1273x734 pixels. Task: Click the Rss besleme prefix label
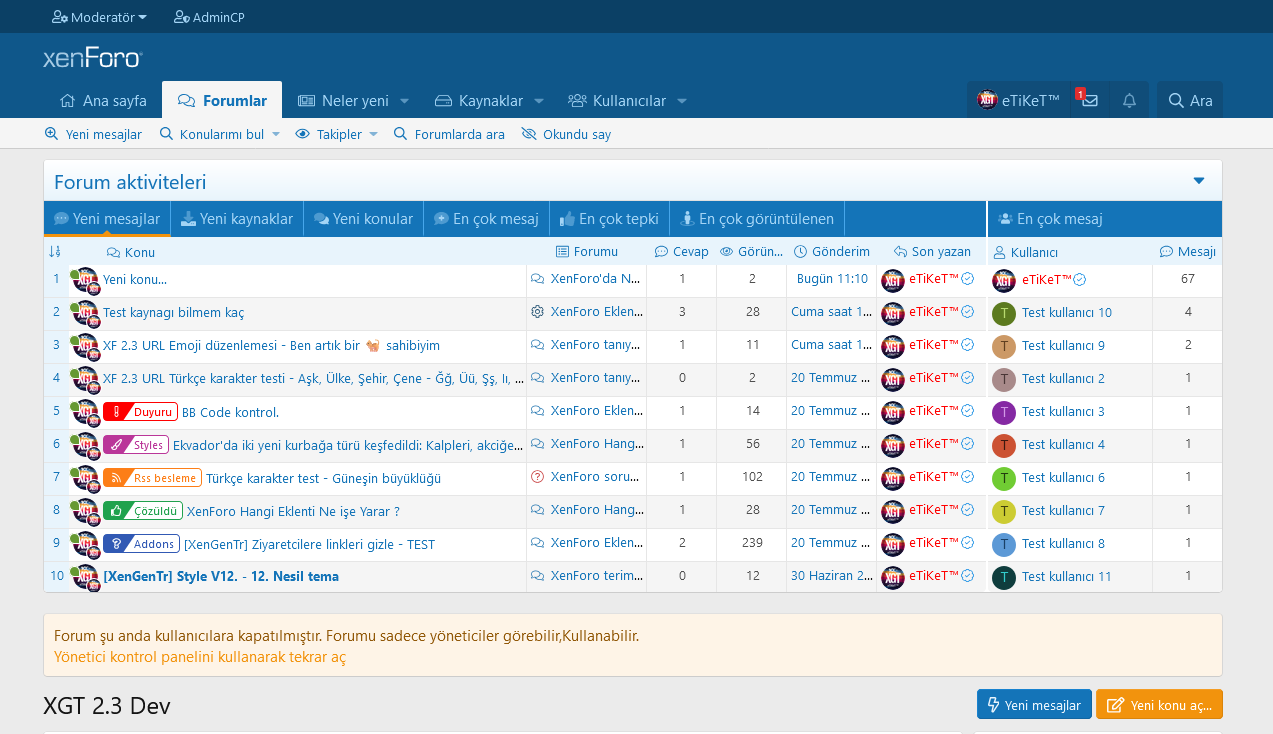[x=152, y=478]
